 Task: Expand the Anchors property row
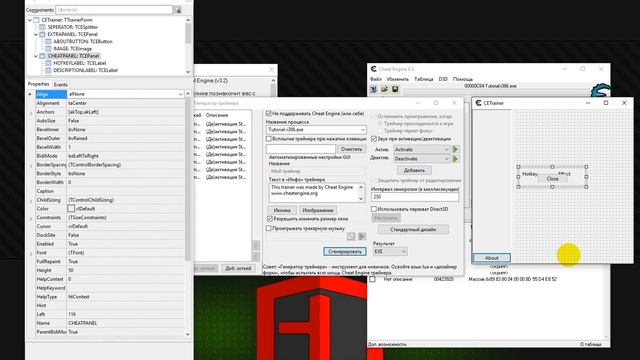tap(31, 112)
